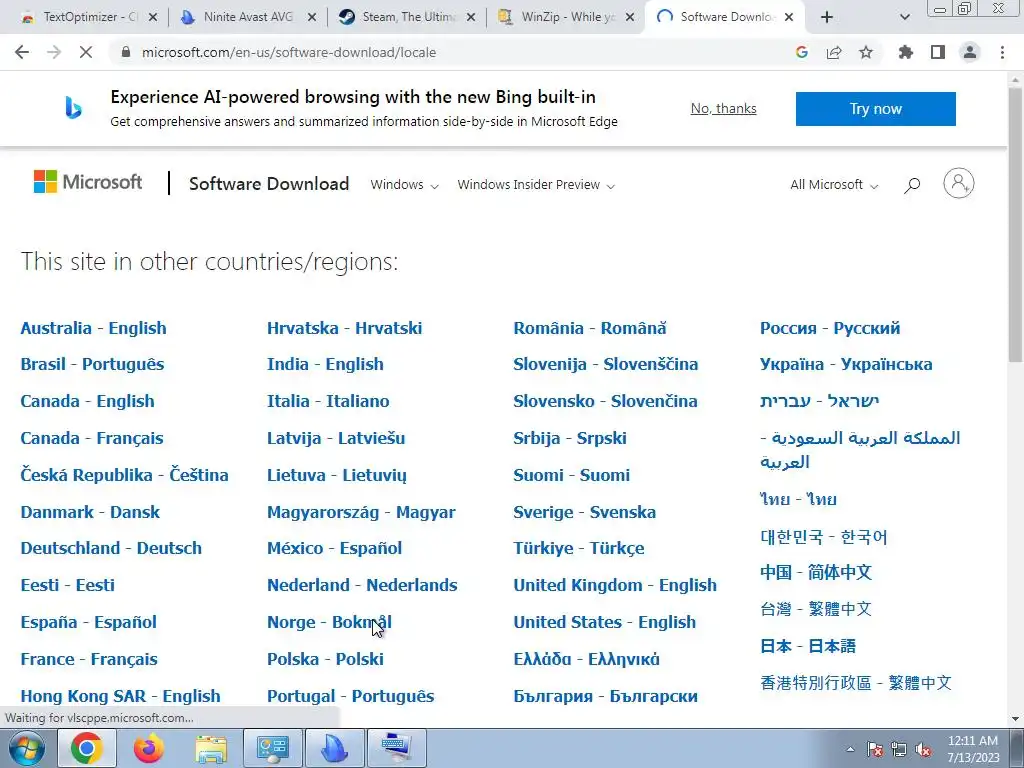Open the tab search chevron
Viewport: 1024px width, 768px height.
[904, 17]
